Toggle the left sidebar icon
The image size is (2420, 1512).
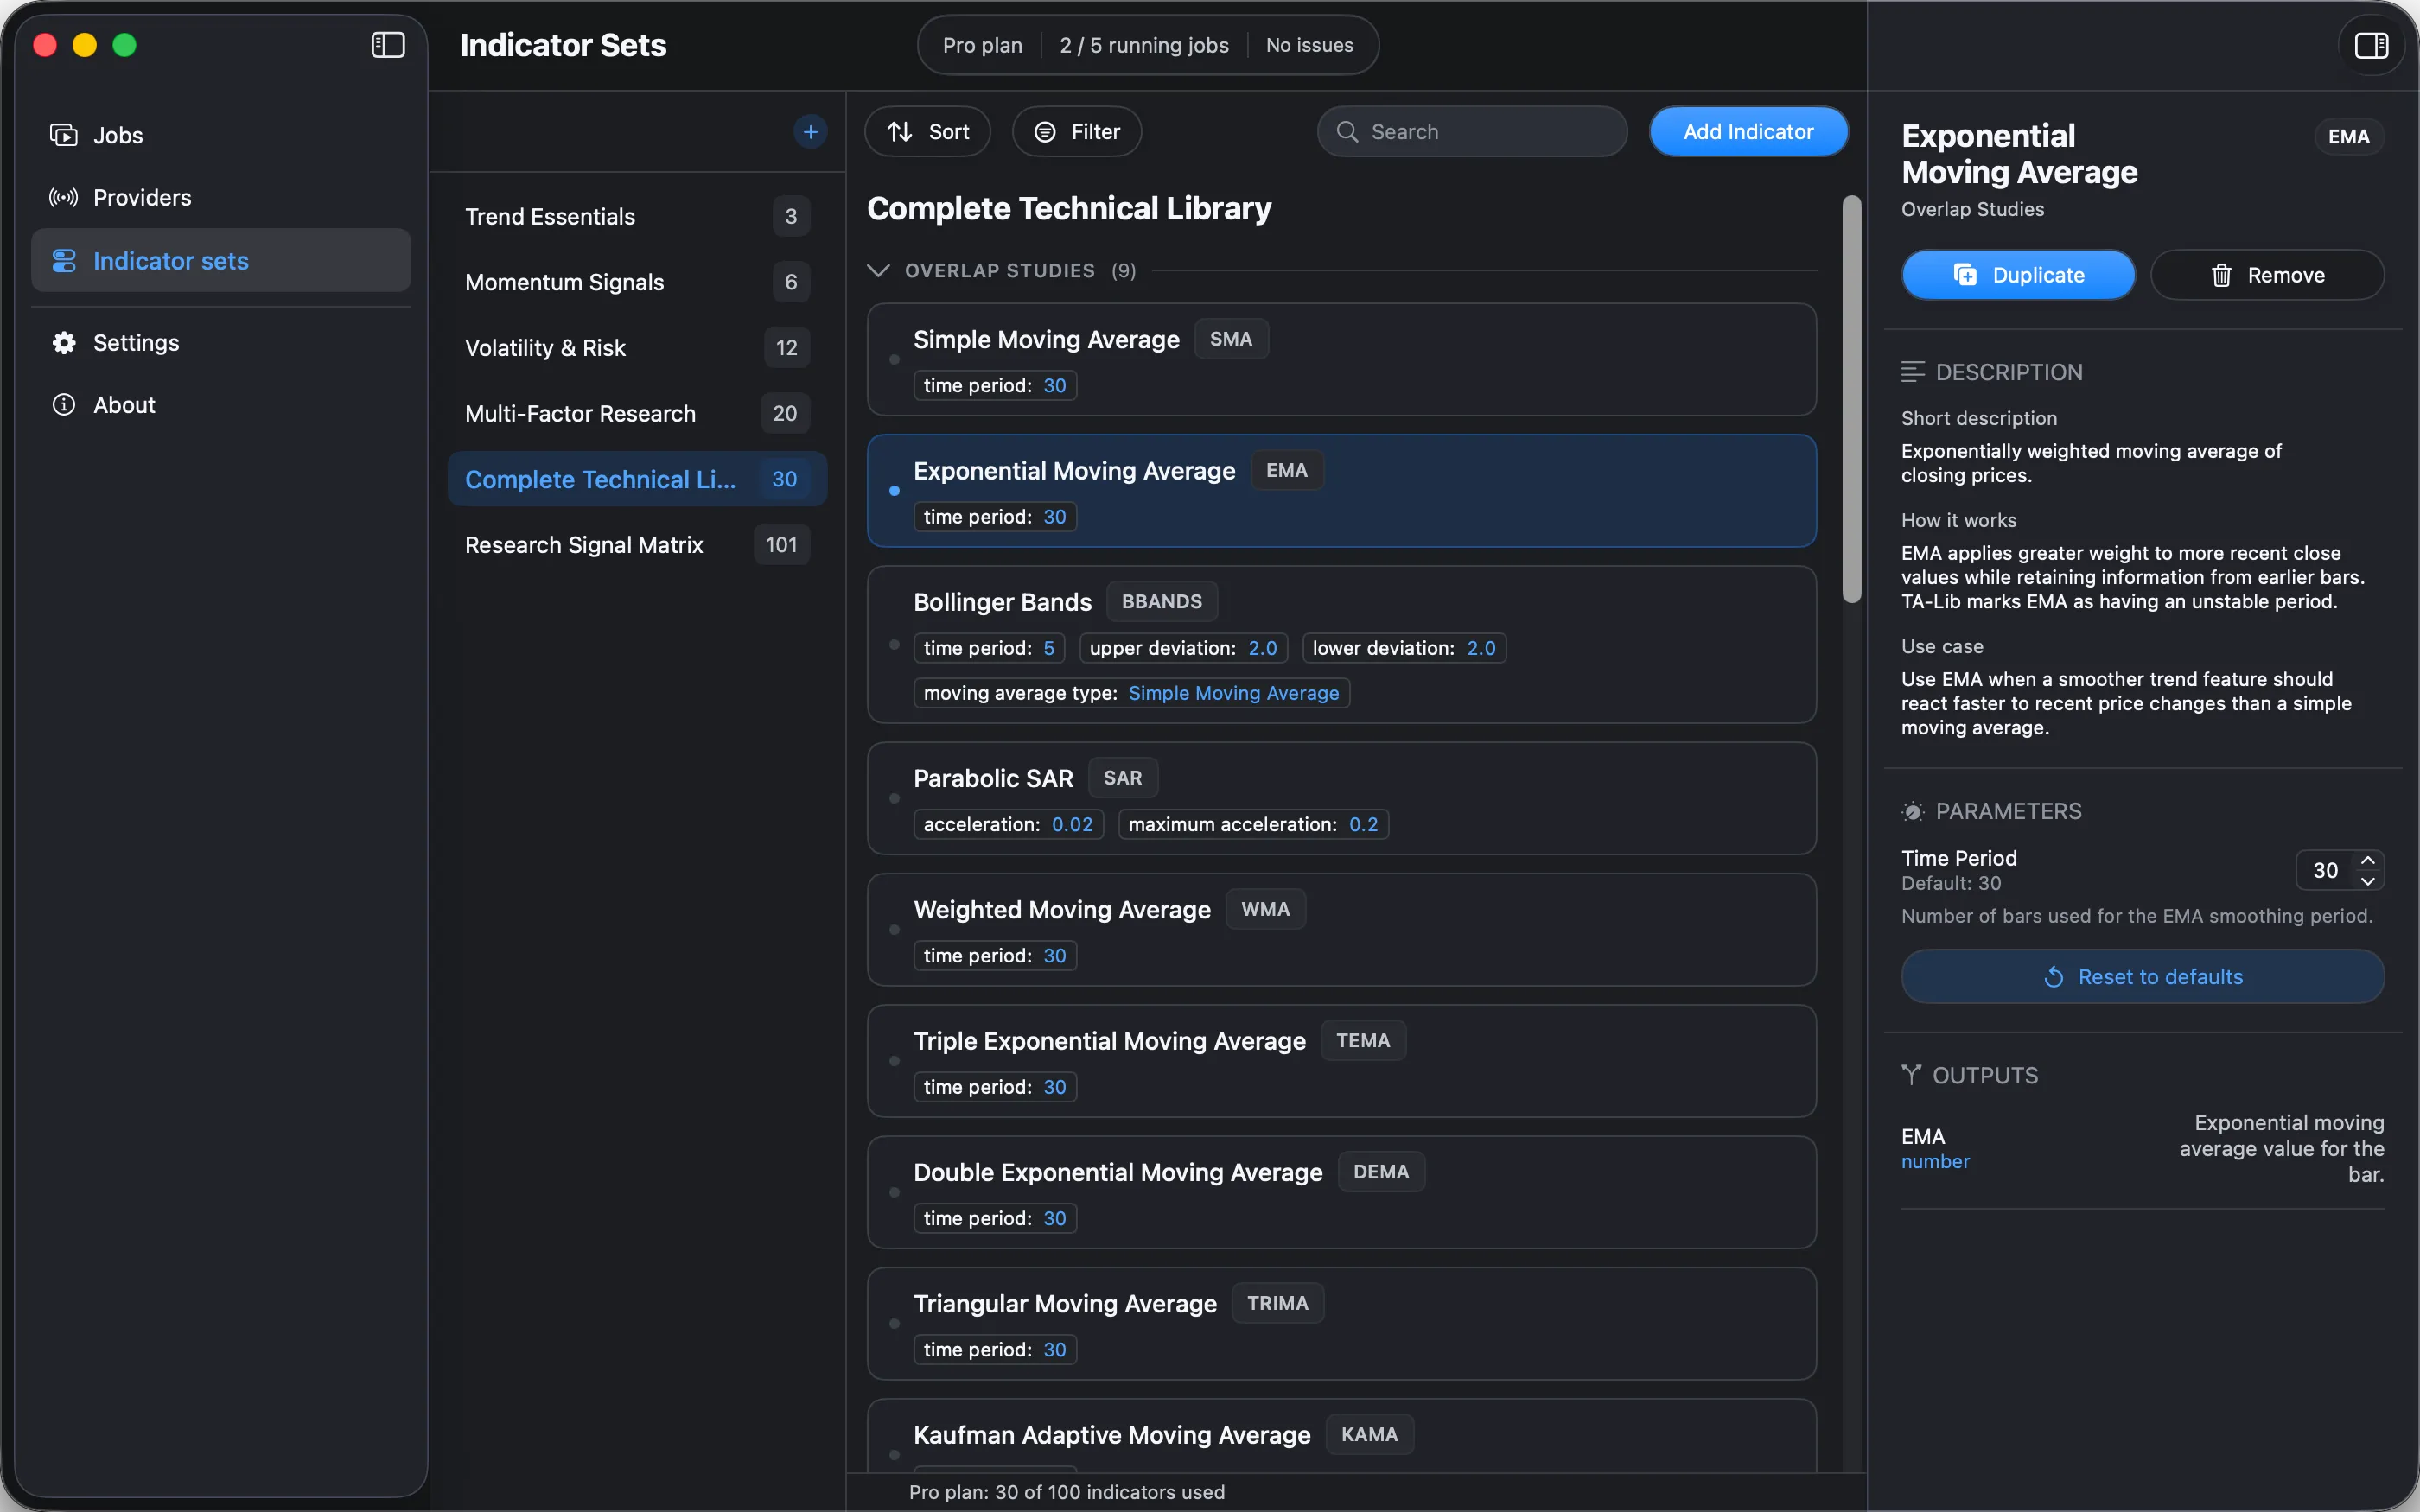click(x=388, y=45)
